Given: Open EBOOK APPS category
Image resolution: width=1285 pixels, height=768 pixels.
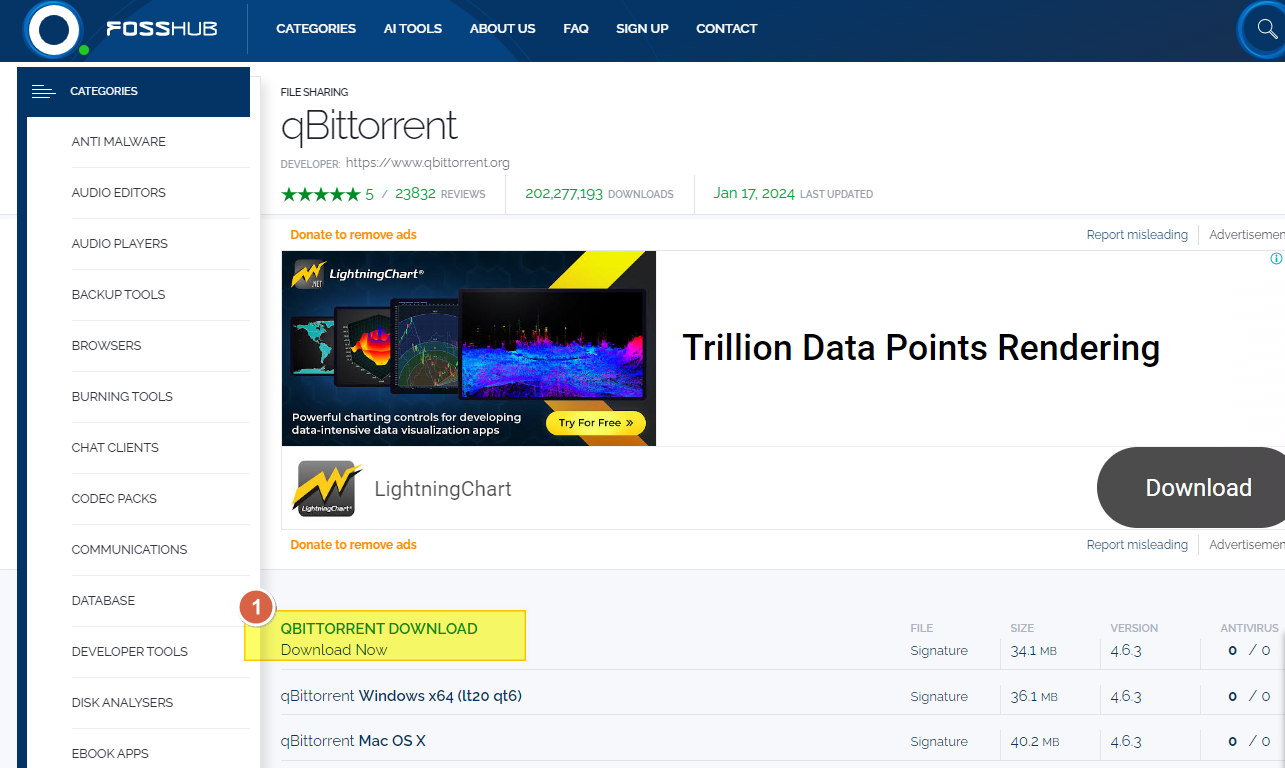Looking at the screenshot, I should coord(110,754).
